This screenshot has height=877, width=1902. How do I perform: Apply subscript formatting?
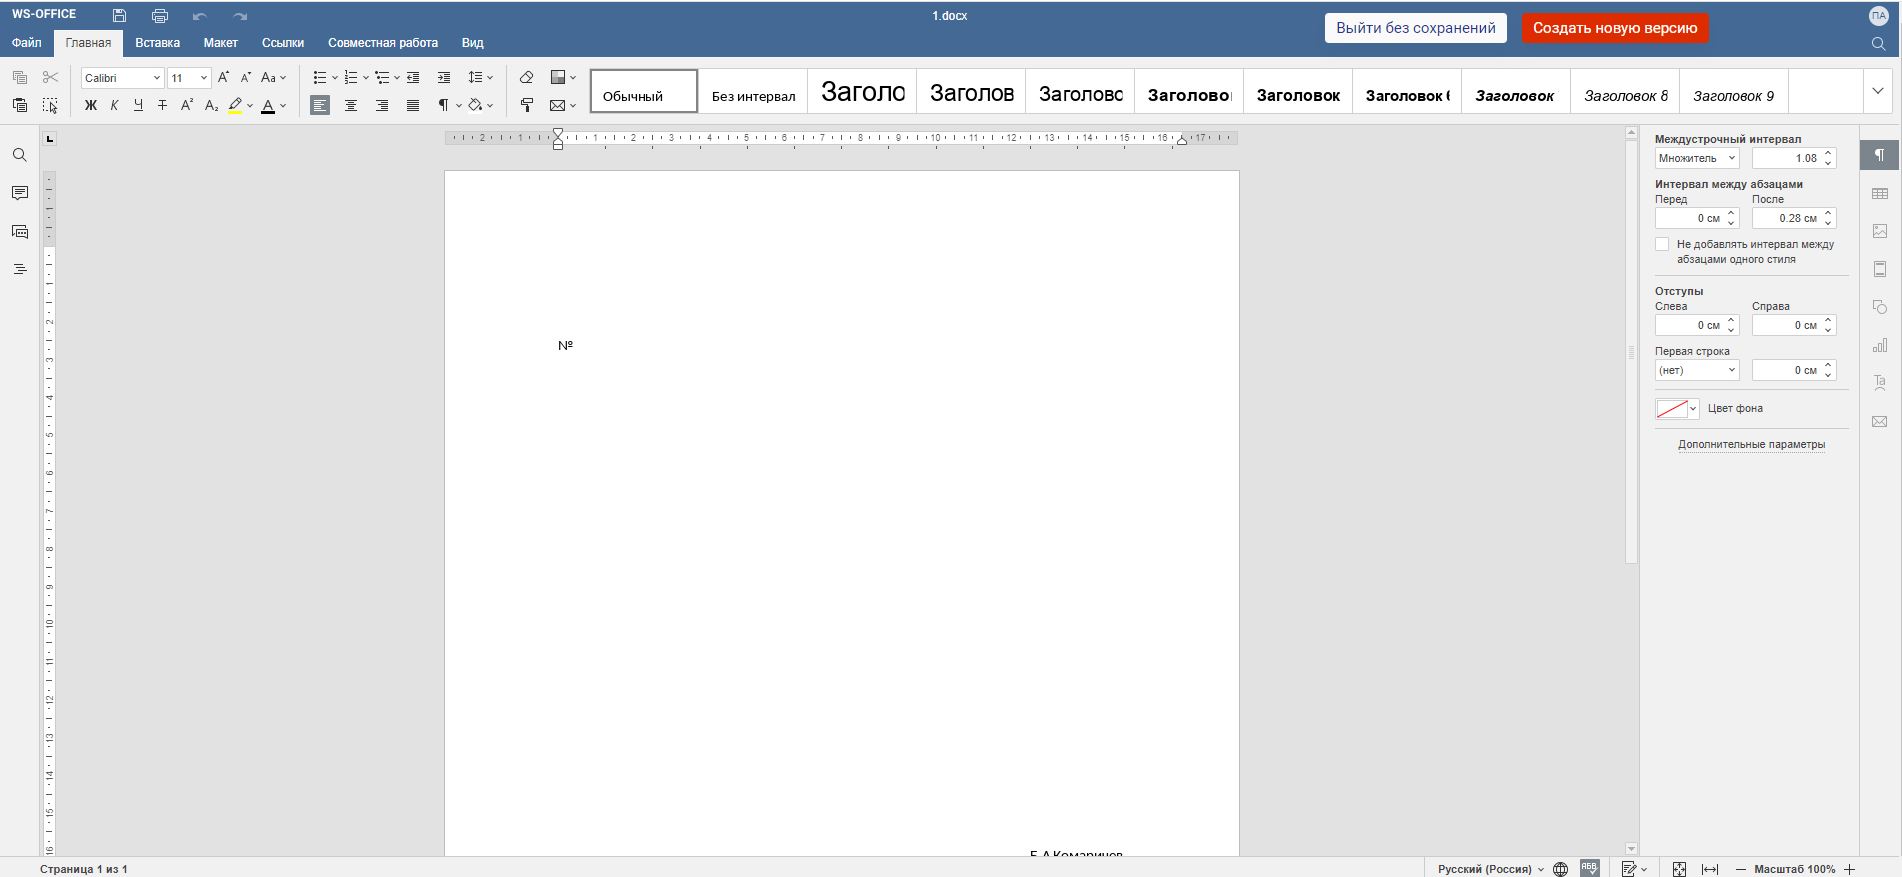click(x=211, y=105)
